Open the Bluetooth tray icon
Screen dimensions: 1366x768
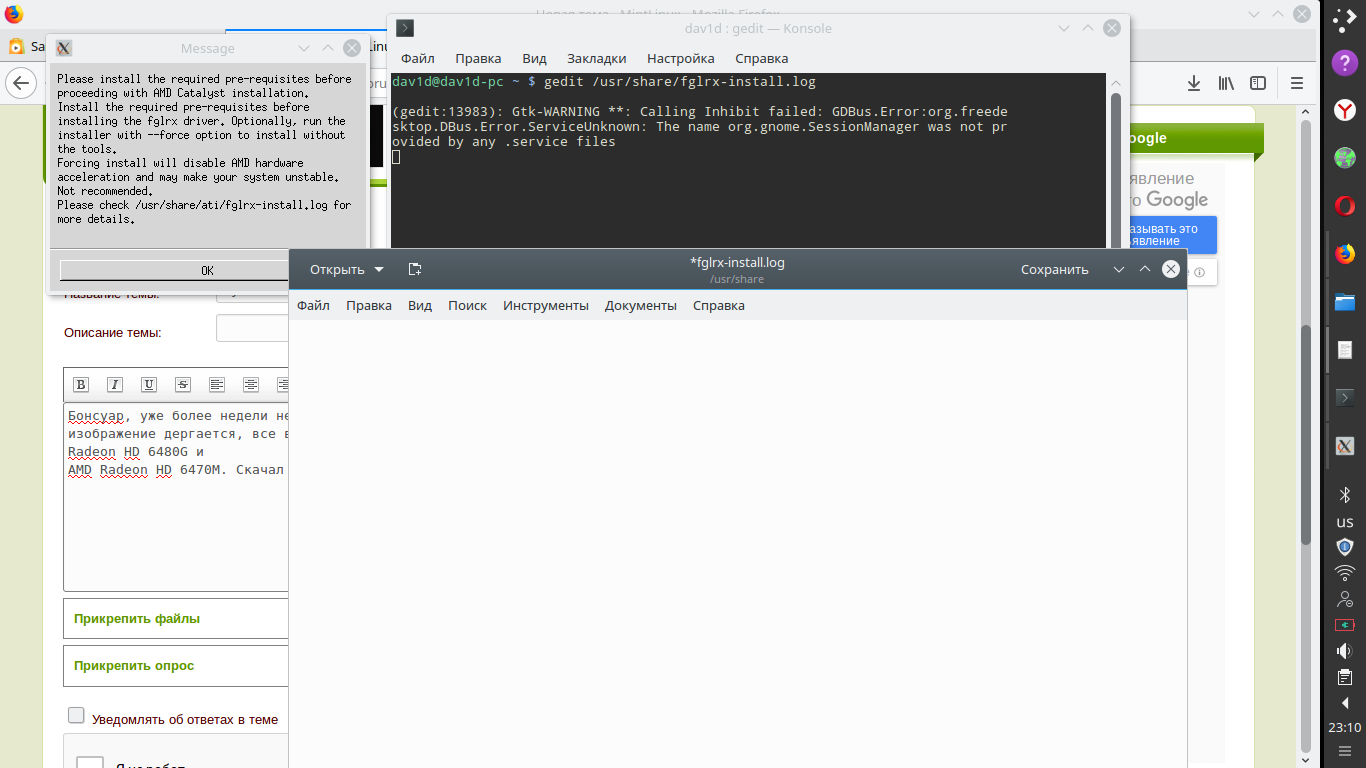point(1345,495)
